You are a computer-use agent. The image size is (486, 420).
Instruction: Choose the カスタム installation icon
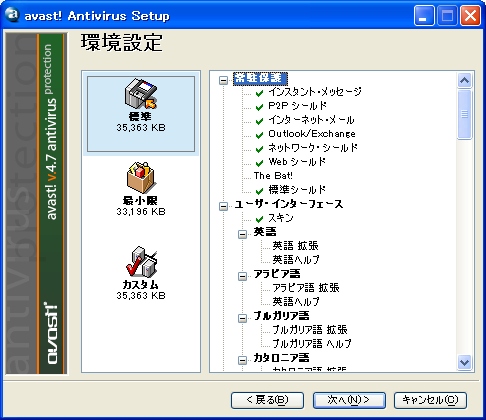pos(141,262)
